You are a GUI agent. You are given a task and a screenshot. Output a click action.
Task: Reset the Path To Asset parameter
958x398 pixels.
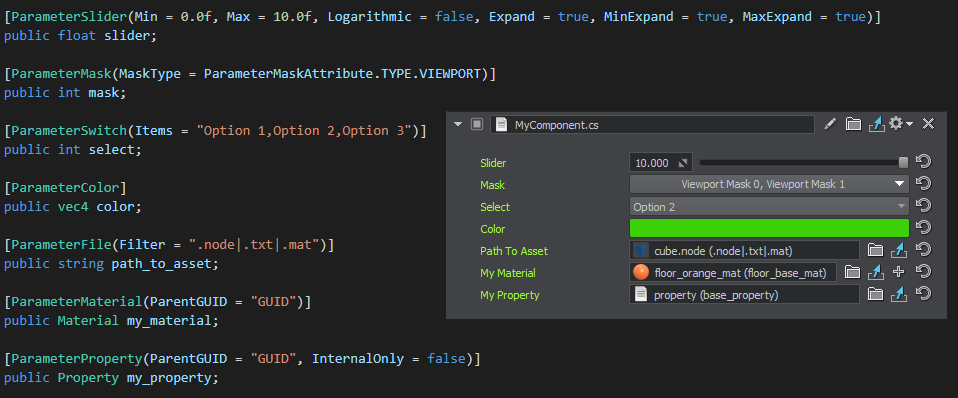click(923, 249)
